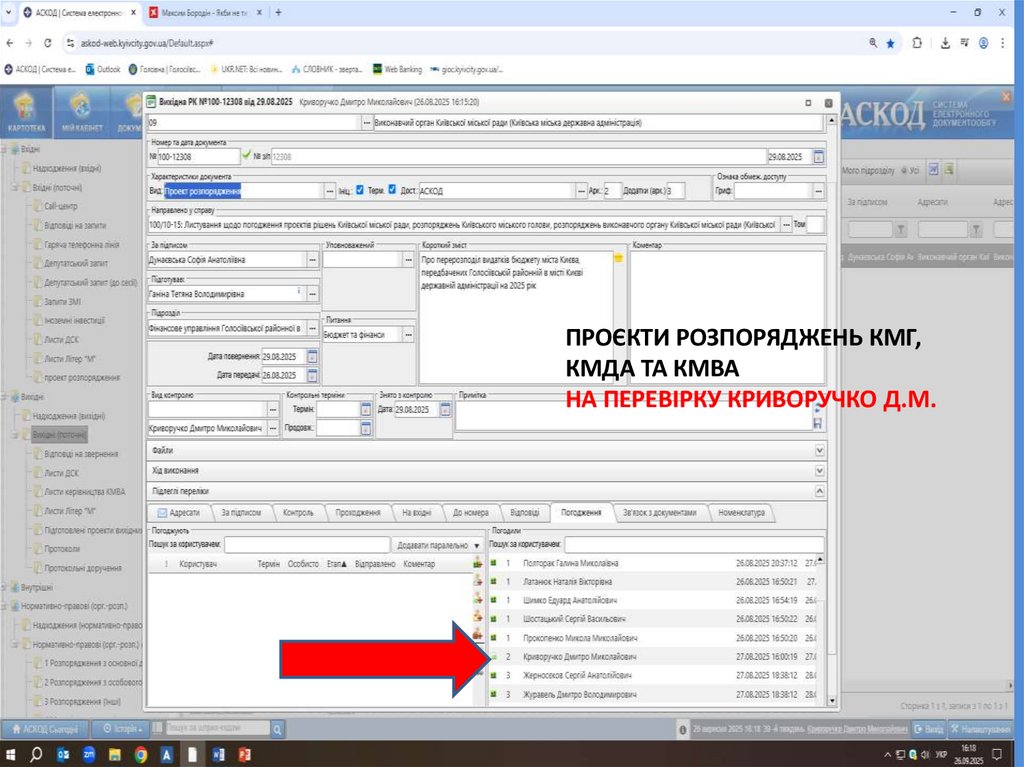Open the Дост. delivery method selector button

pyautogui.click(x=581, y=191)
